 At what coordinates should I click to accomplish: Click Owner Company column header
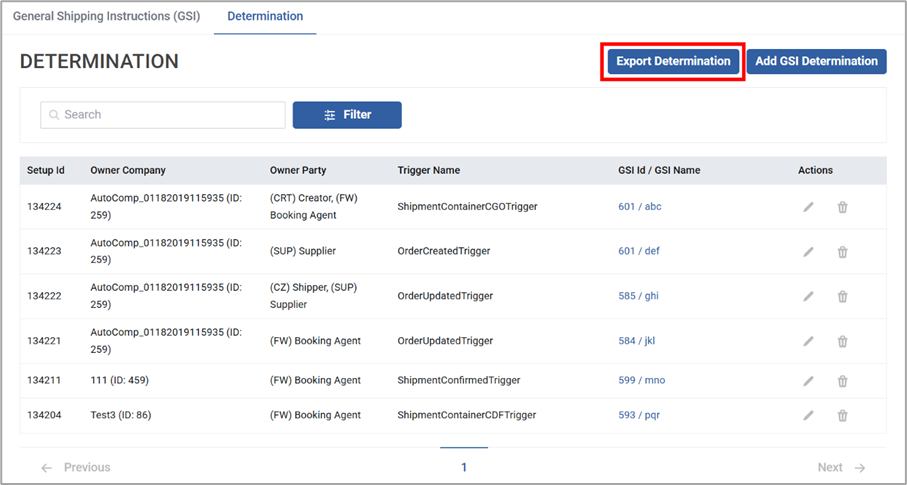click(128, 170)
